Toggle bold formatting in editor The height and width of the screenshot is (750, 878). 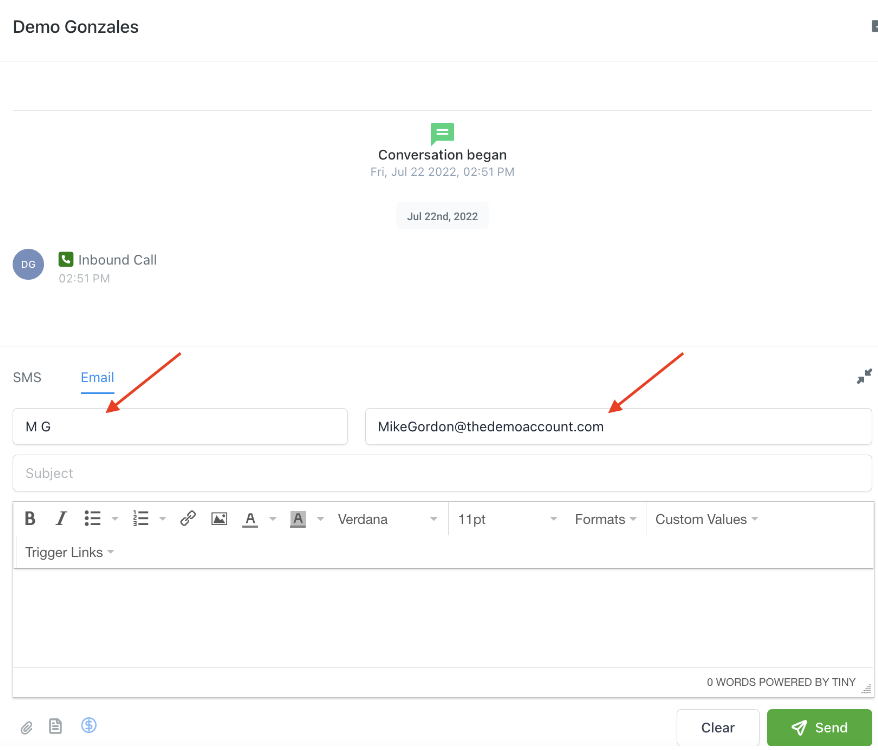[x=30, y=519]
